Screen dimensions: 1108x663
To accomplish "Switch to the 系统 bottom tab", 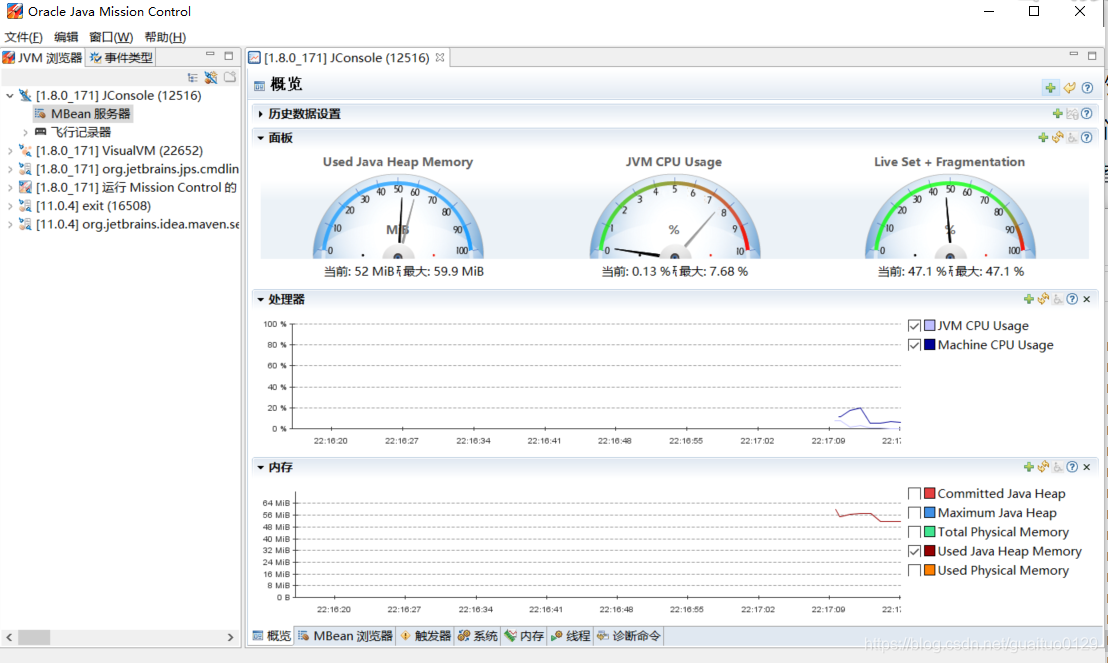I will point(478,636).
